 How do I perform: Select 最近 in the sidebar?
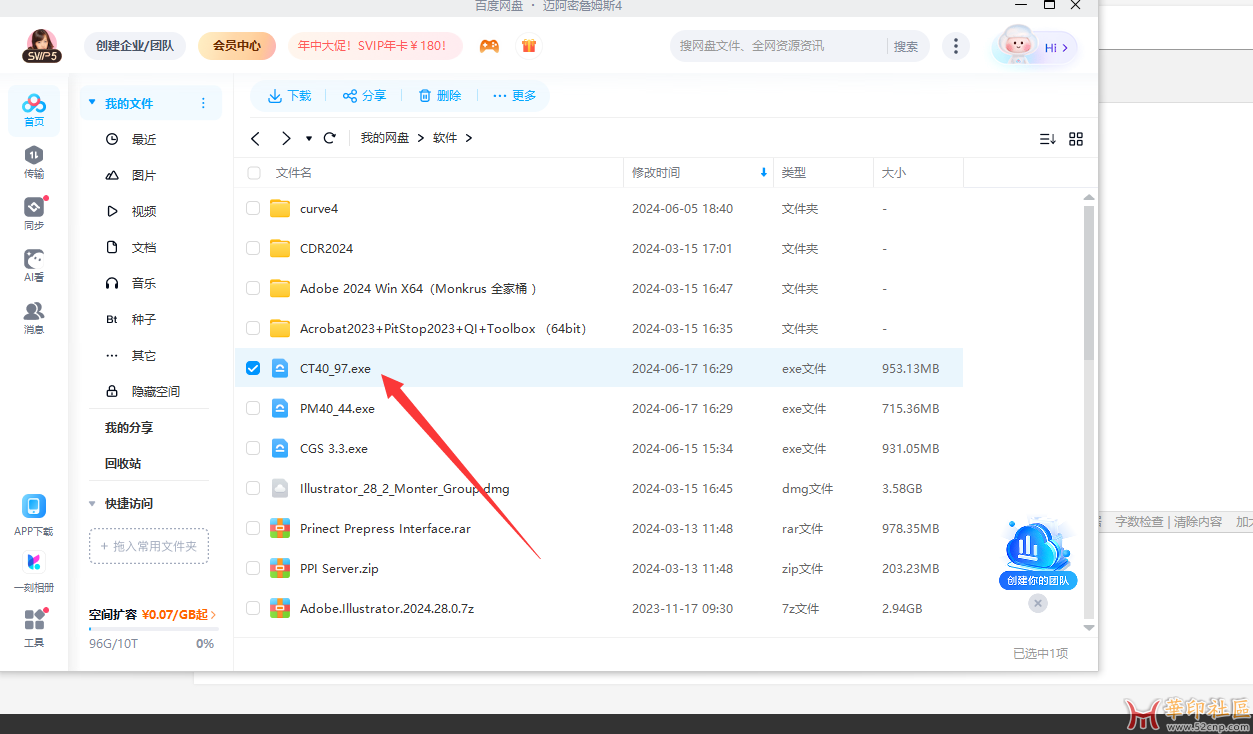click(x=144, y=140)
